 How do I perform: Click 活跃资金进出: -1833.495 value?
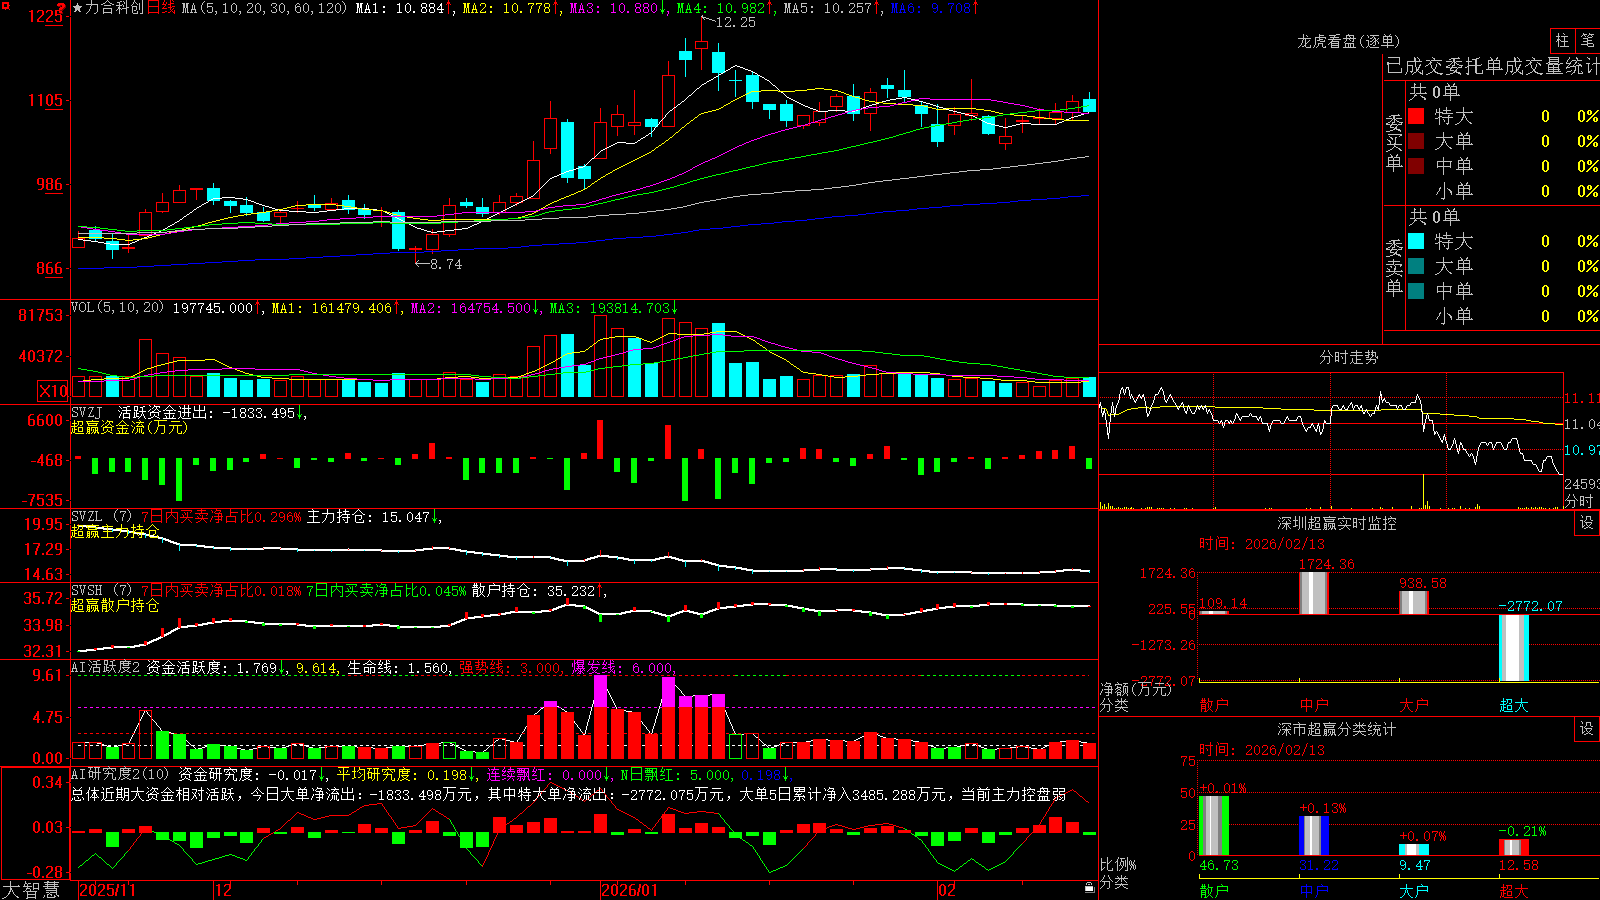click(x=207, y=412)
